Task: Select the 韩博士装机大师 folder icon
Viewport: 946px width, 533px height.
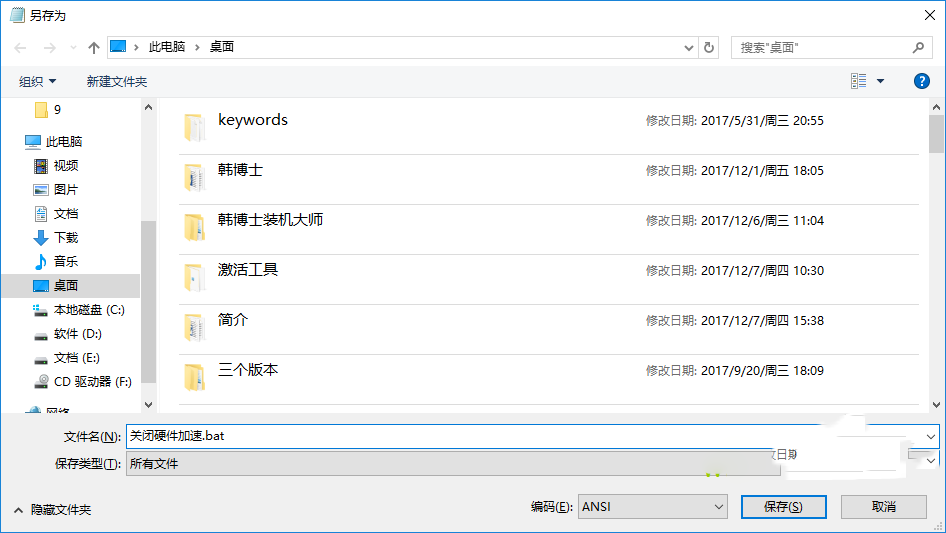Action: (194, 227)
